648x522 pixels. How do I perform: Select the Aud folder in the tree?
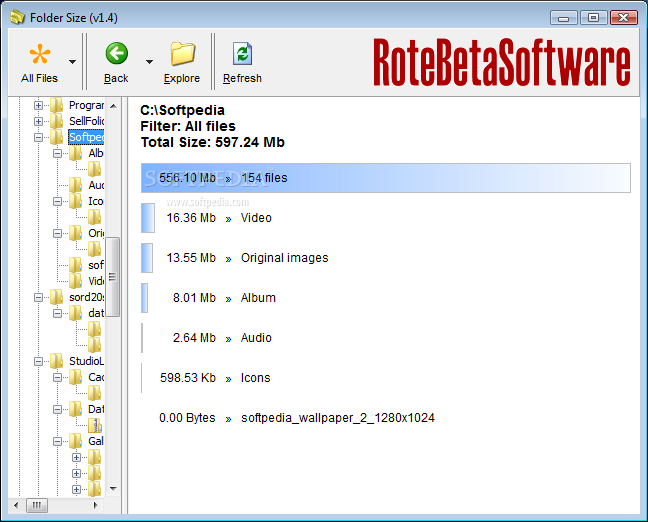point(96,185)
